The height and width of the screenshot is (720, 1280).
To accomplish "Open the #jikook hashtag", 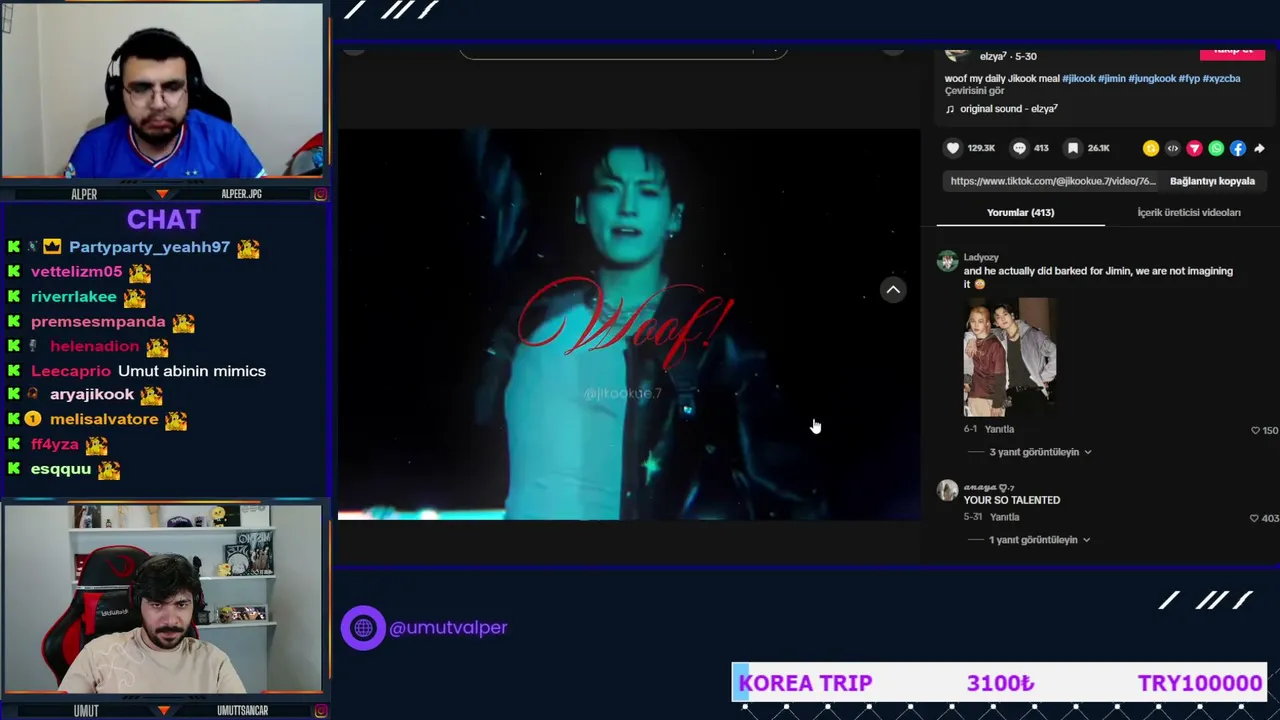I will click(x=1078, y=78).
